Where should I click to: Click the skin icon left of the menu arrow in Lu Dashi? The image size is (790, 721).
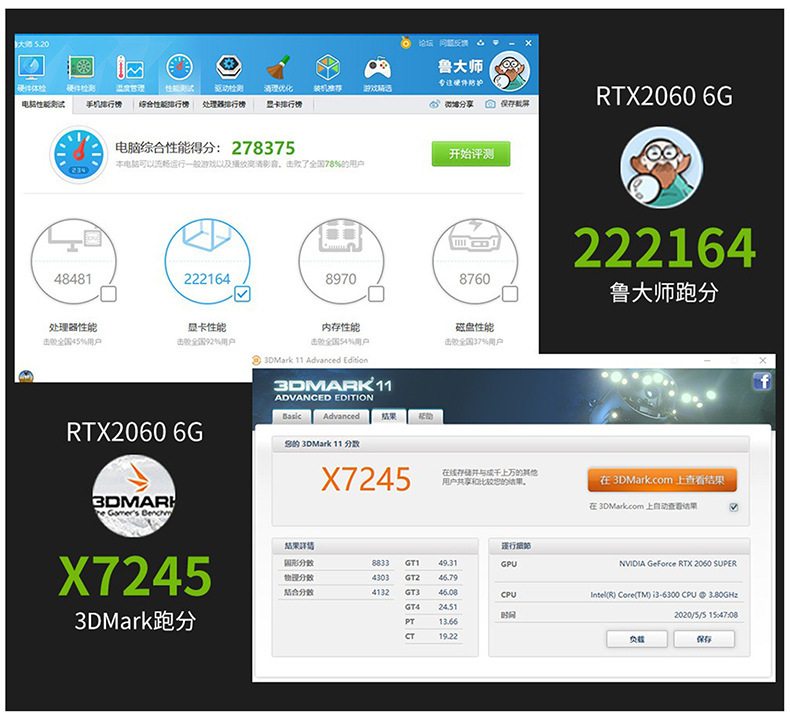coord(480,43)
